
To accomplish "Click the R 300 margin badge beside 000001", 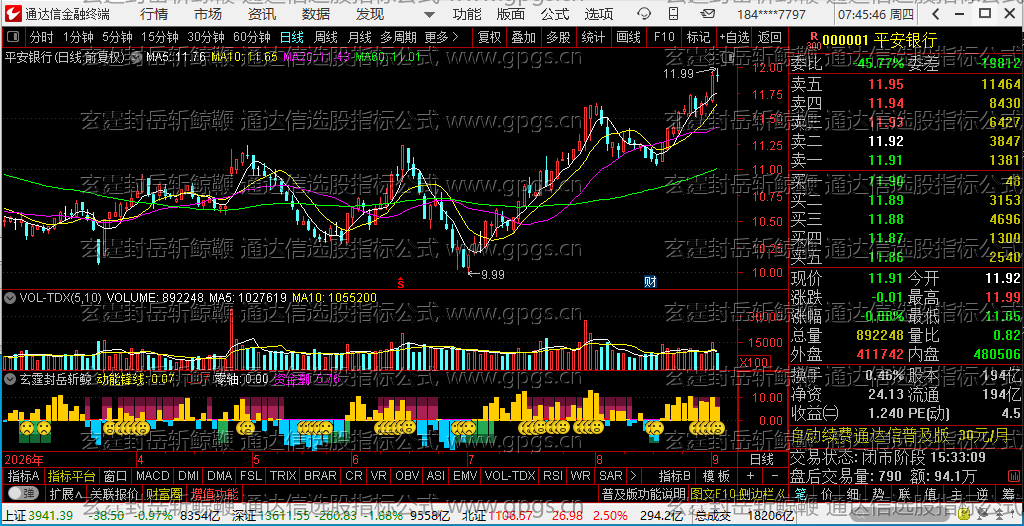I will pyautogui.click(x=814, y=41).
